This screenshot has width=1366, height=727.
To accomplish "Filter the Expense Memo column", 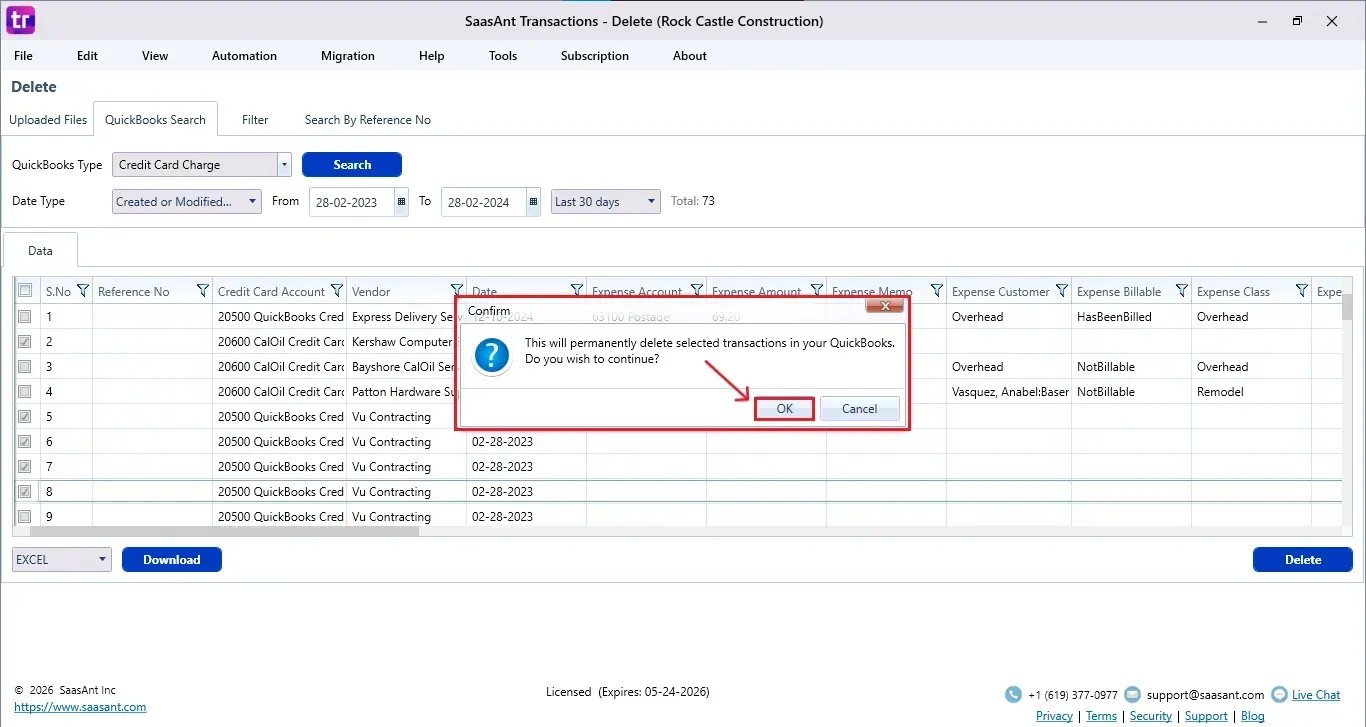I will pos(937,291).
